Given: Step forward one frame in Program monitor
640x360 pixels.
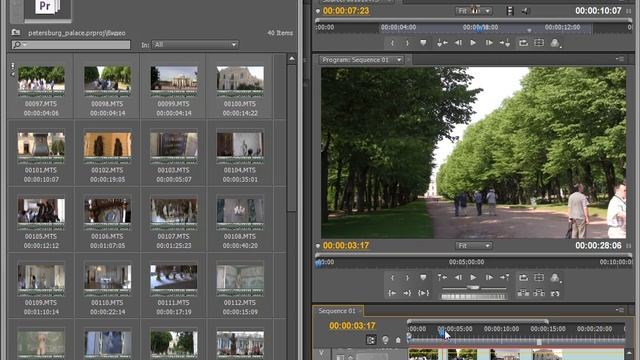Looking at the screenshot, I should coord(489,278).
